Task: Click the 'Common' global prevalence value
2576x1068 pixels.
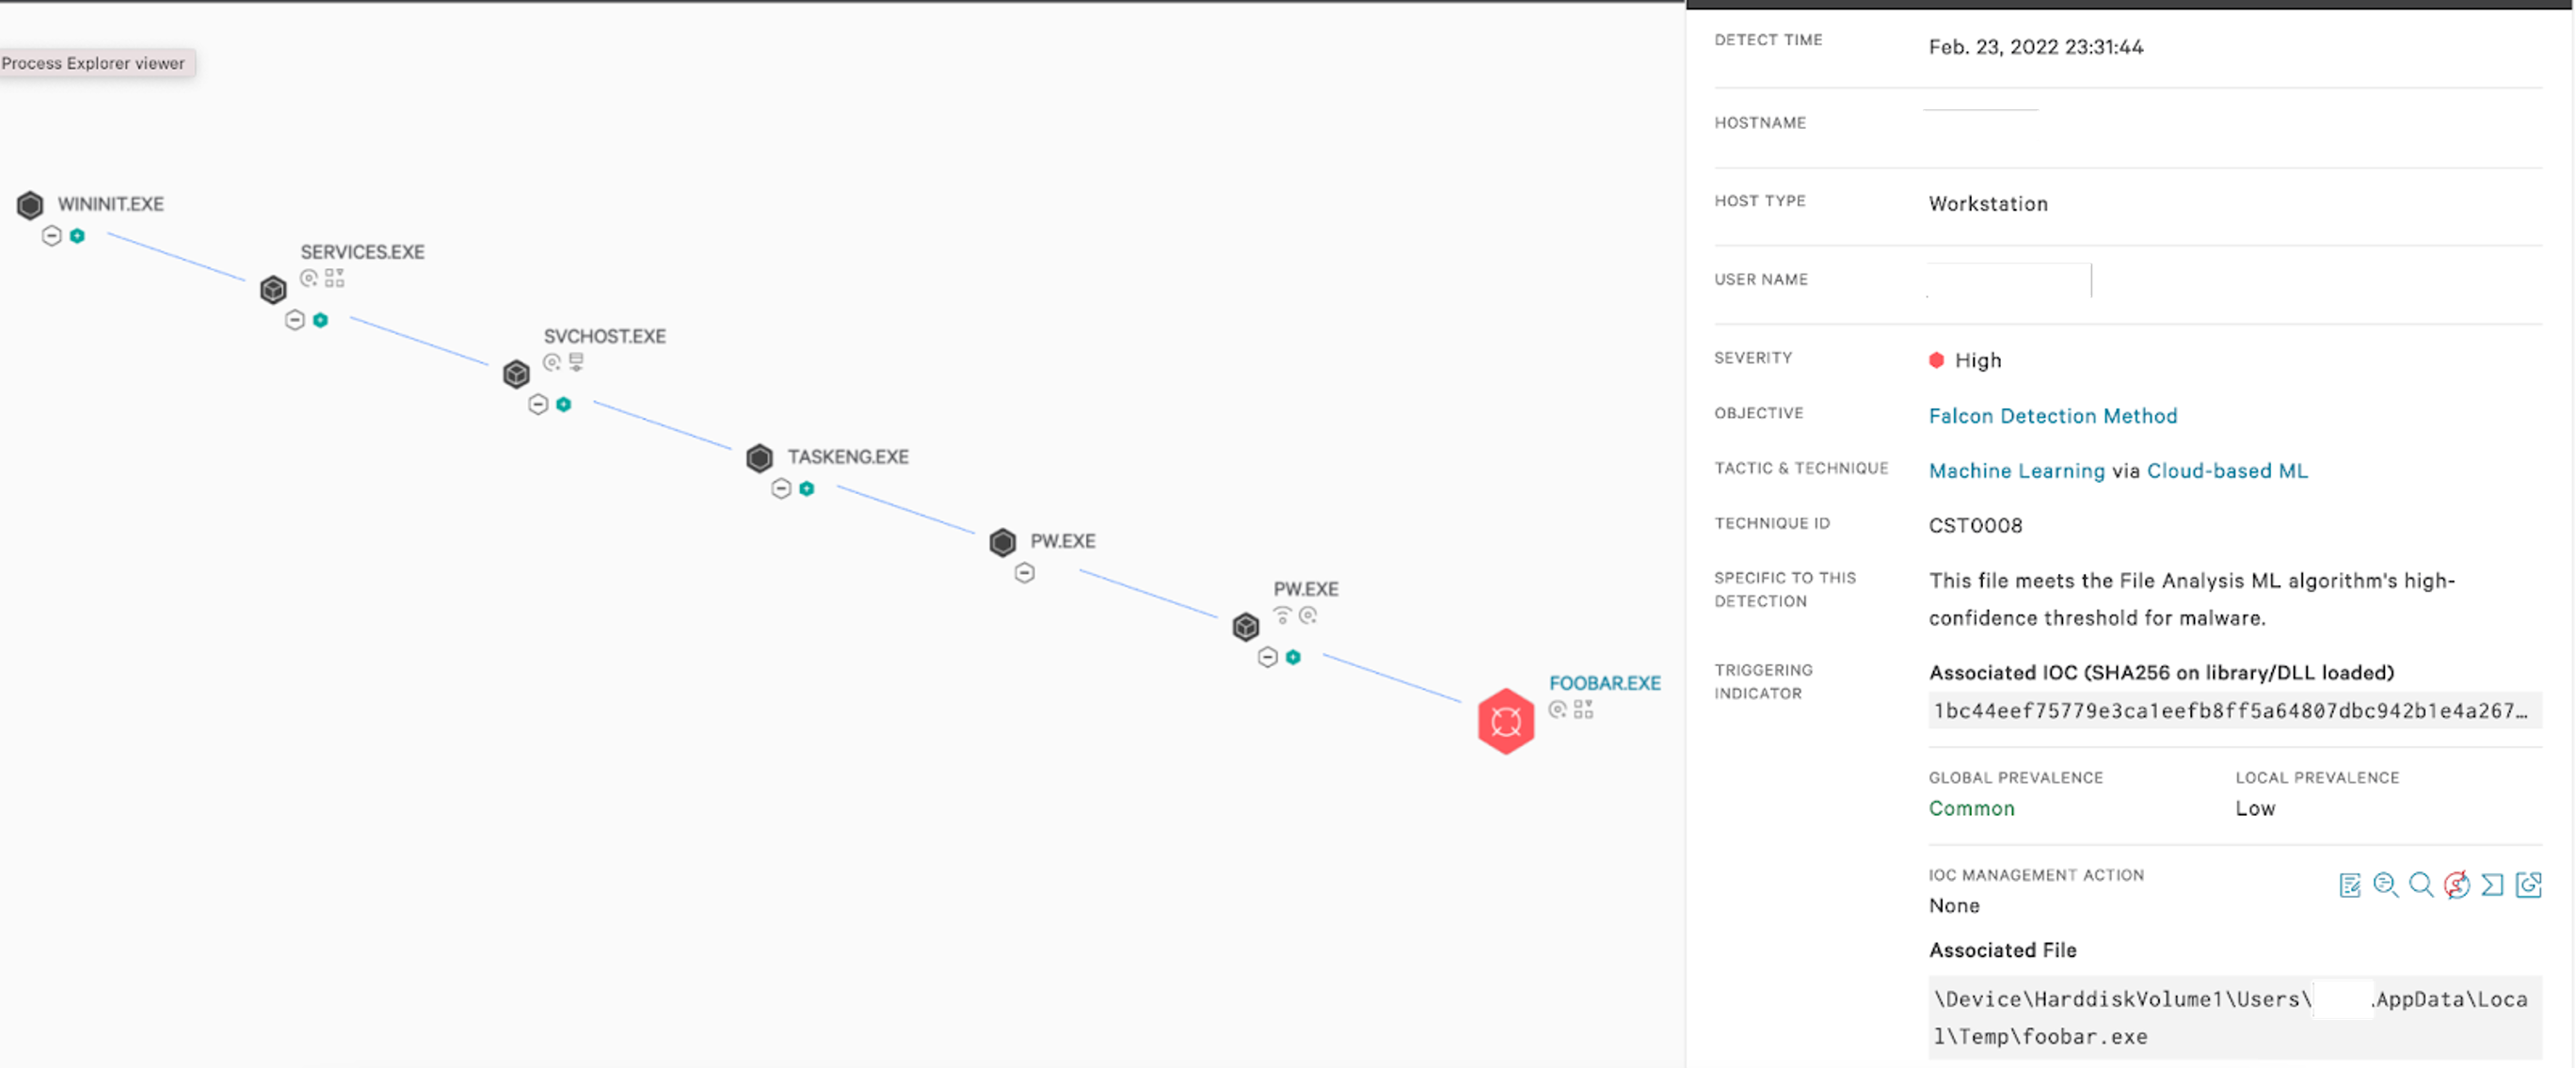Action: [1971, 808]
